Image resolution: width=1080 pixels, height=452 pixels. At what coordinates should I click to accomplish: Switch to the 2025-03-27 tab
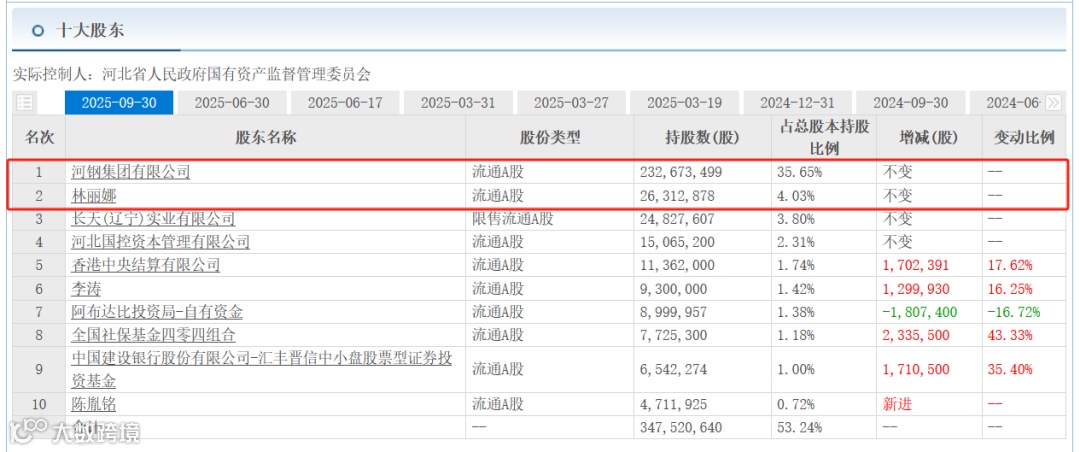tap(571, 103)
